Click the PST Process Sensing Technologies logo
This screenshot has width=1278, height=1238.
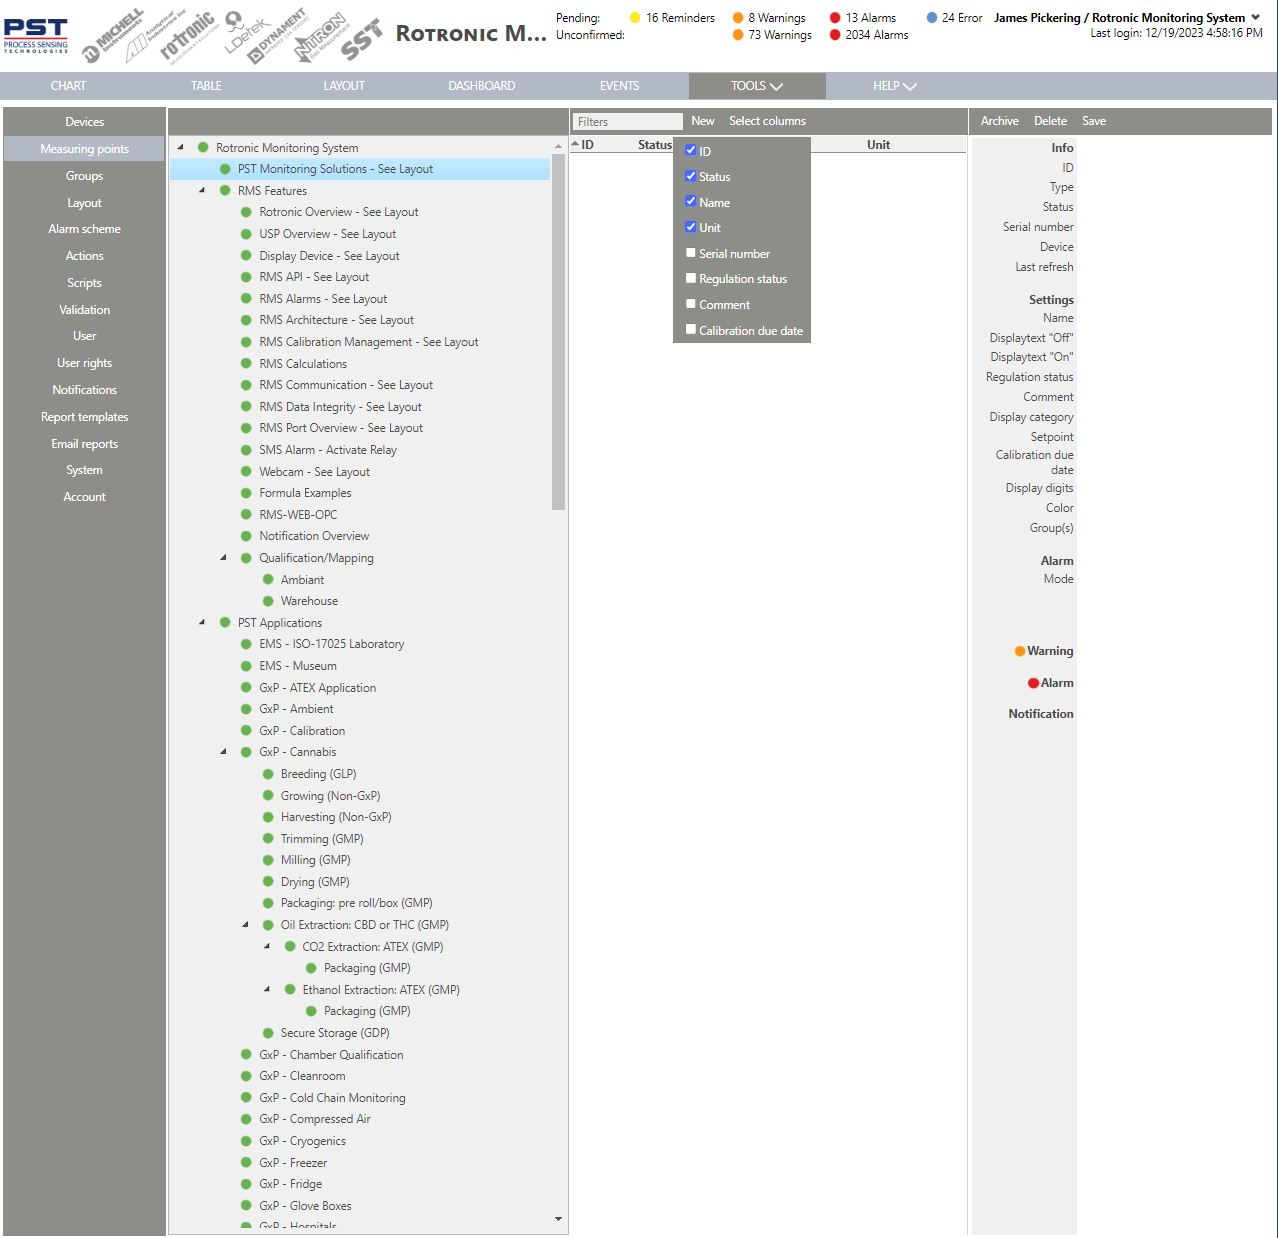(x=36, y=36)
